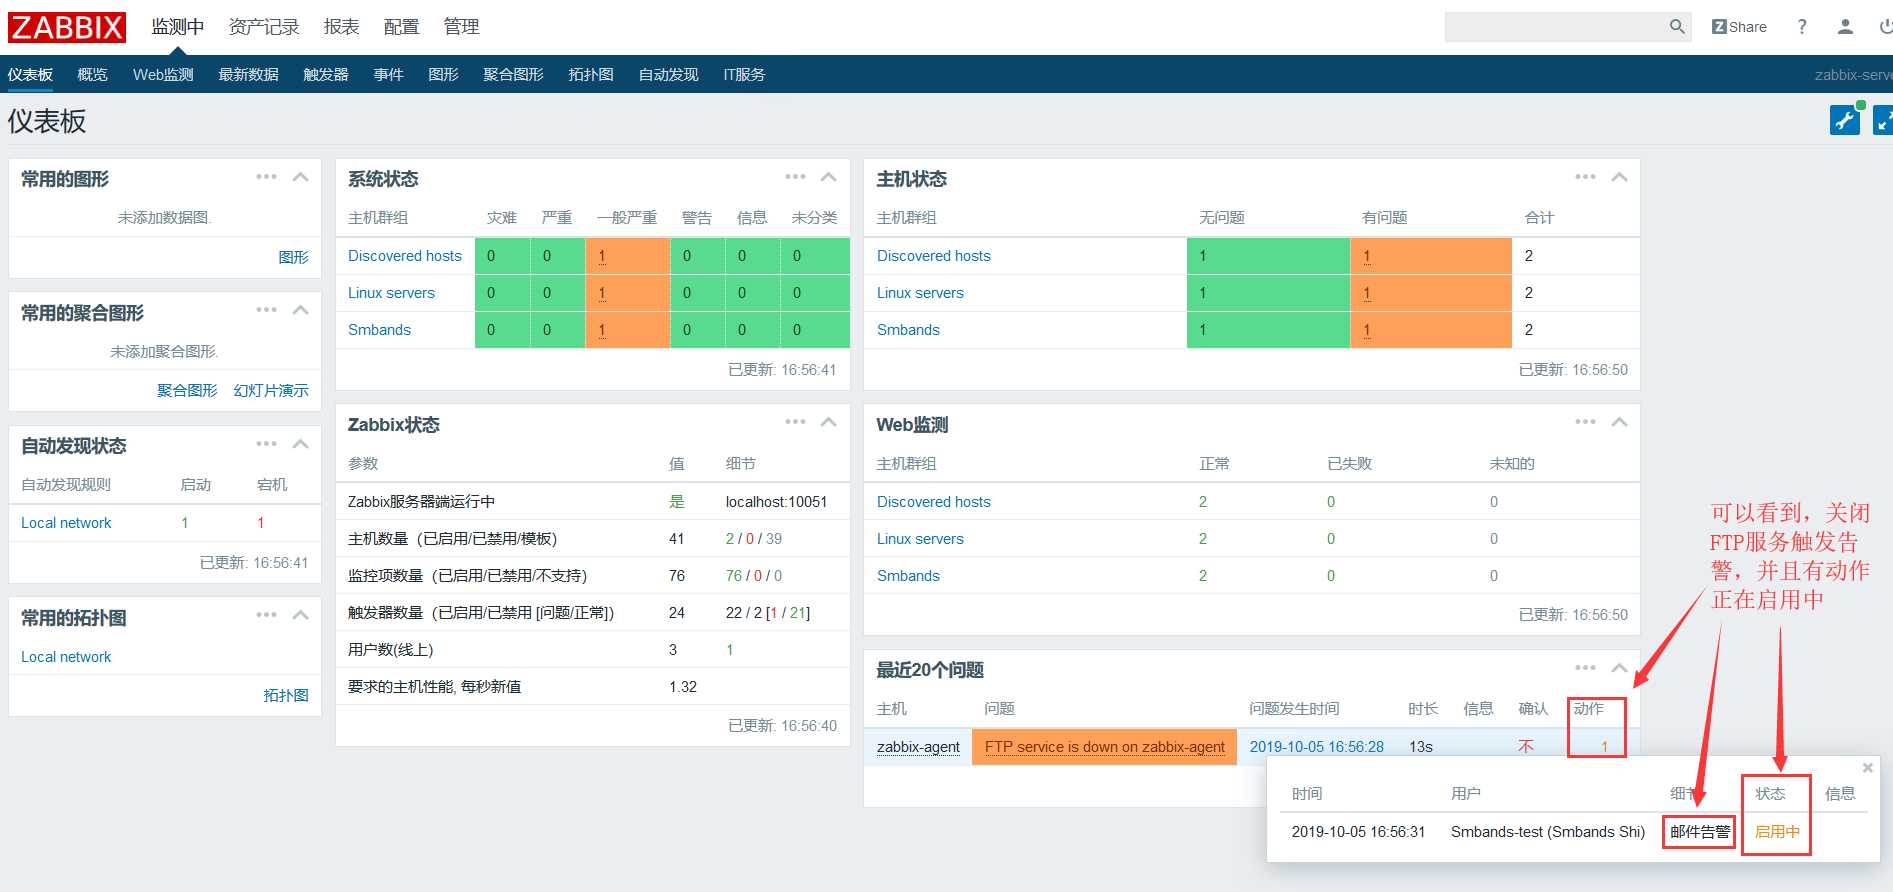Collapse the 常用的拓扑图 widget
Screen dimensions: 1893x892
pos(300,615)
